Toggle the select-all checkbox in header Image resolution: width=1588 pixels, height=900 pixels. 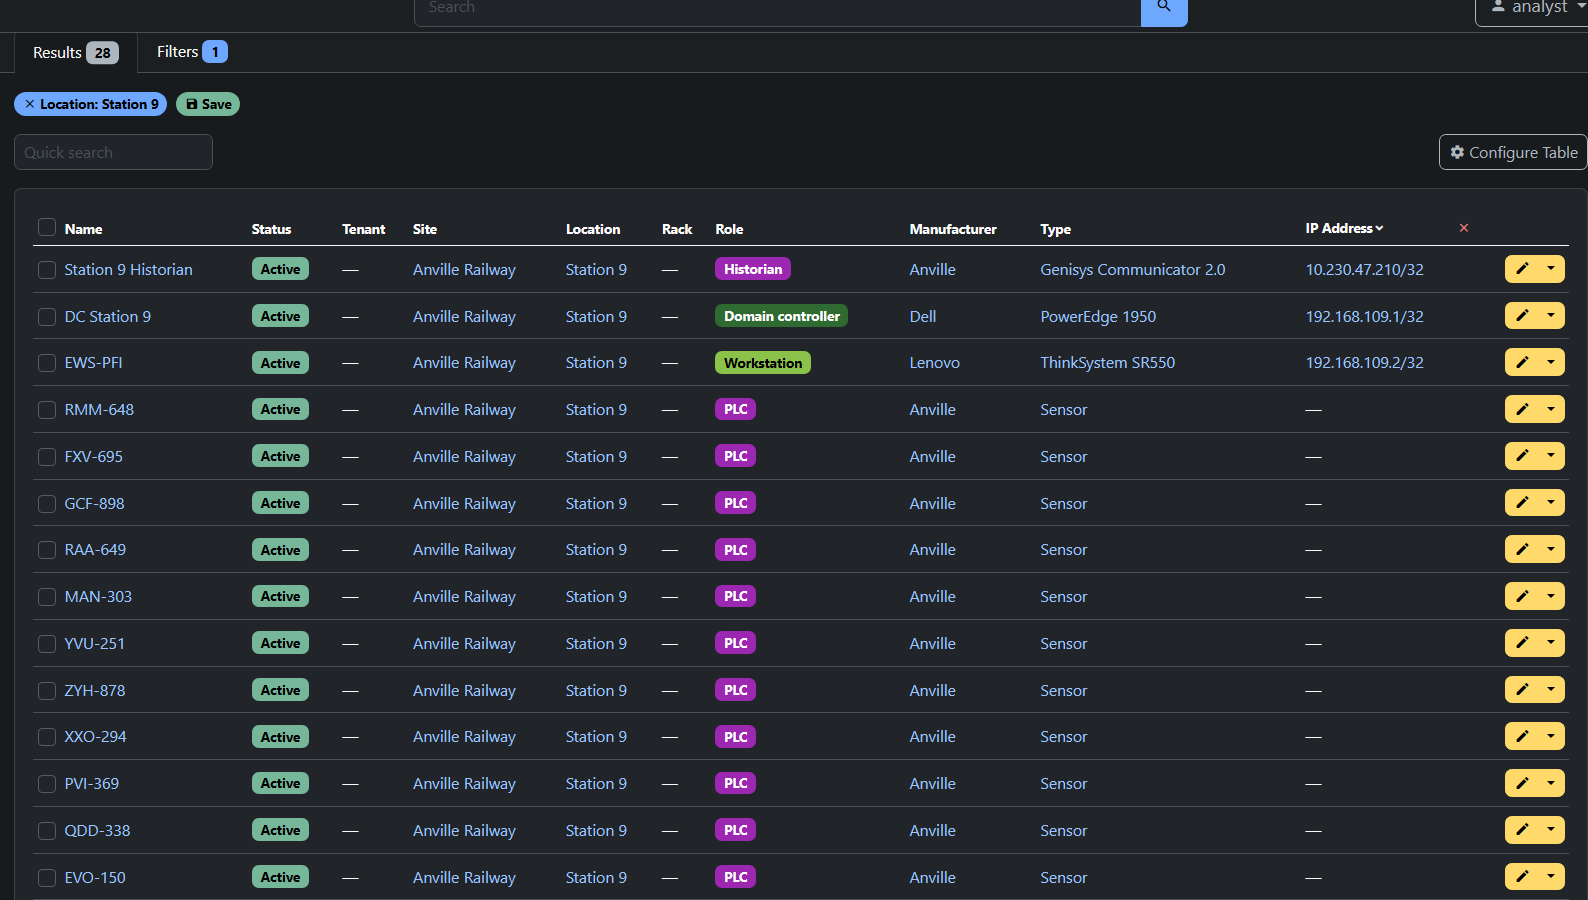47,228
